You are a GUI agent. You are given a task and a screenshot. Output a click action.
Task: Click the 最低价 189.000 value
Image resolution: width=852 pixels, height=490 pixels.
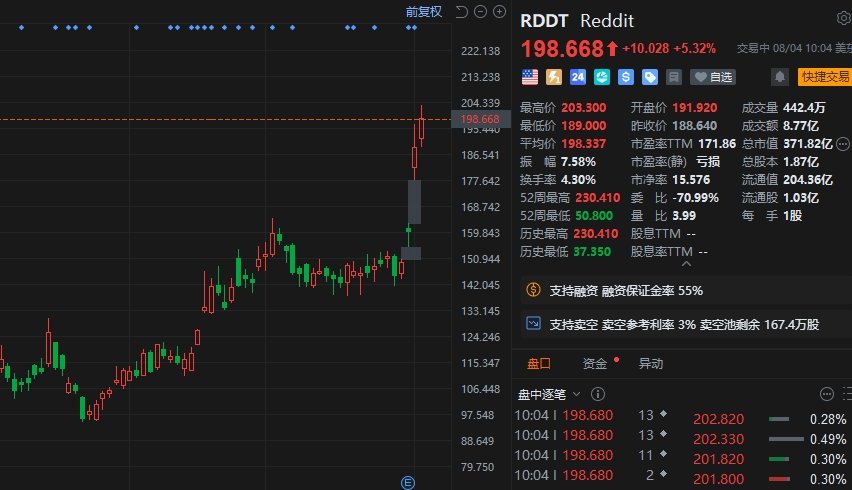[584, 125]
